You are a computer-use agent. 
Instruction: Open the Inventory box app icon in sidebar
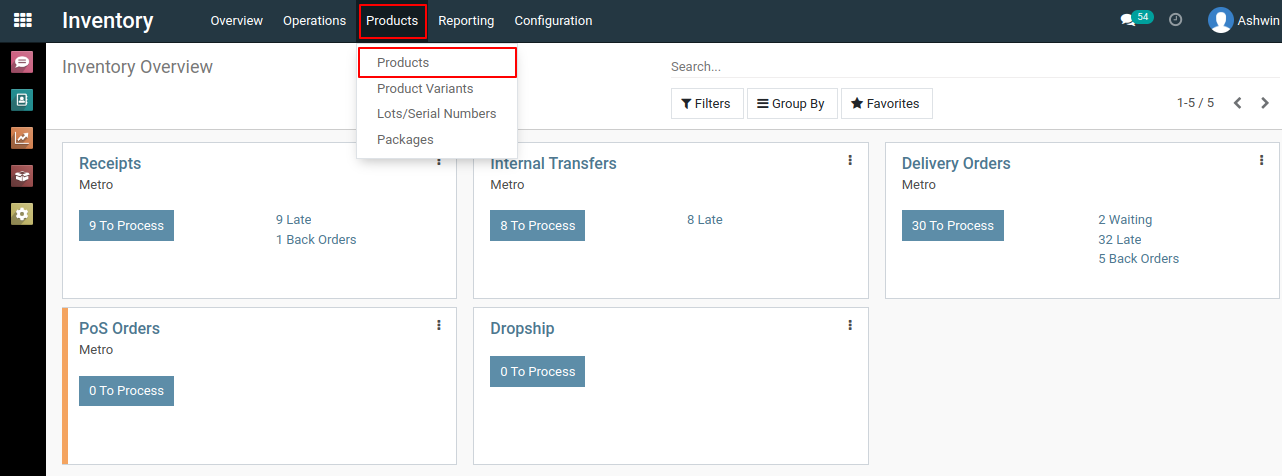pyautogui.click(x=22, y=176)
